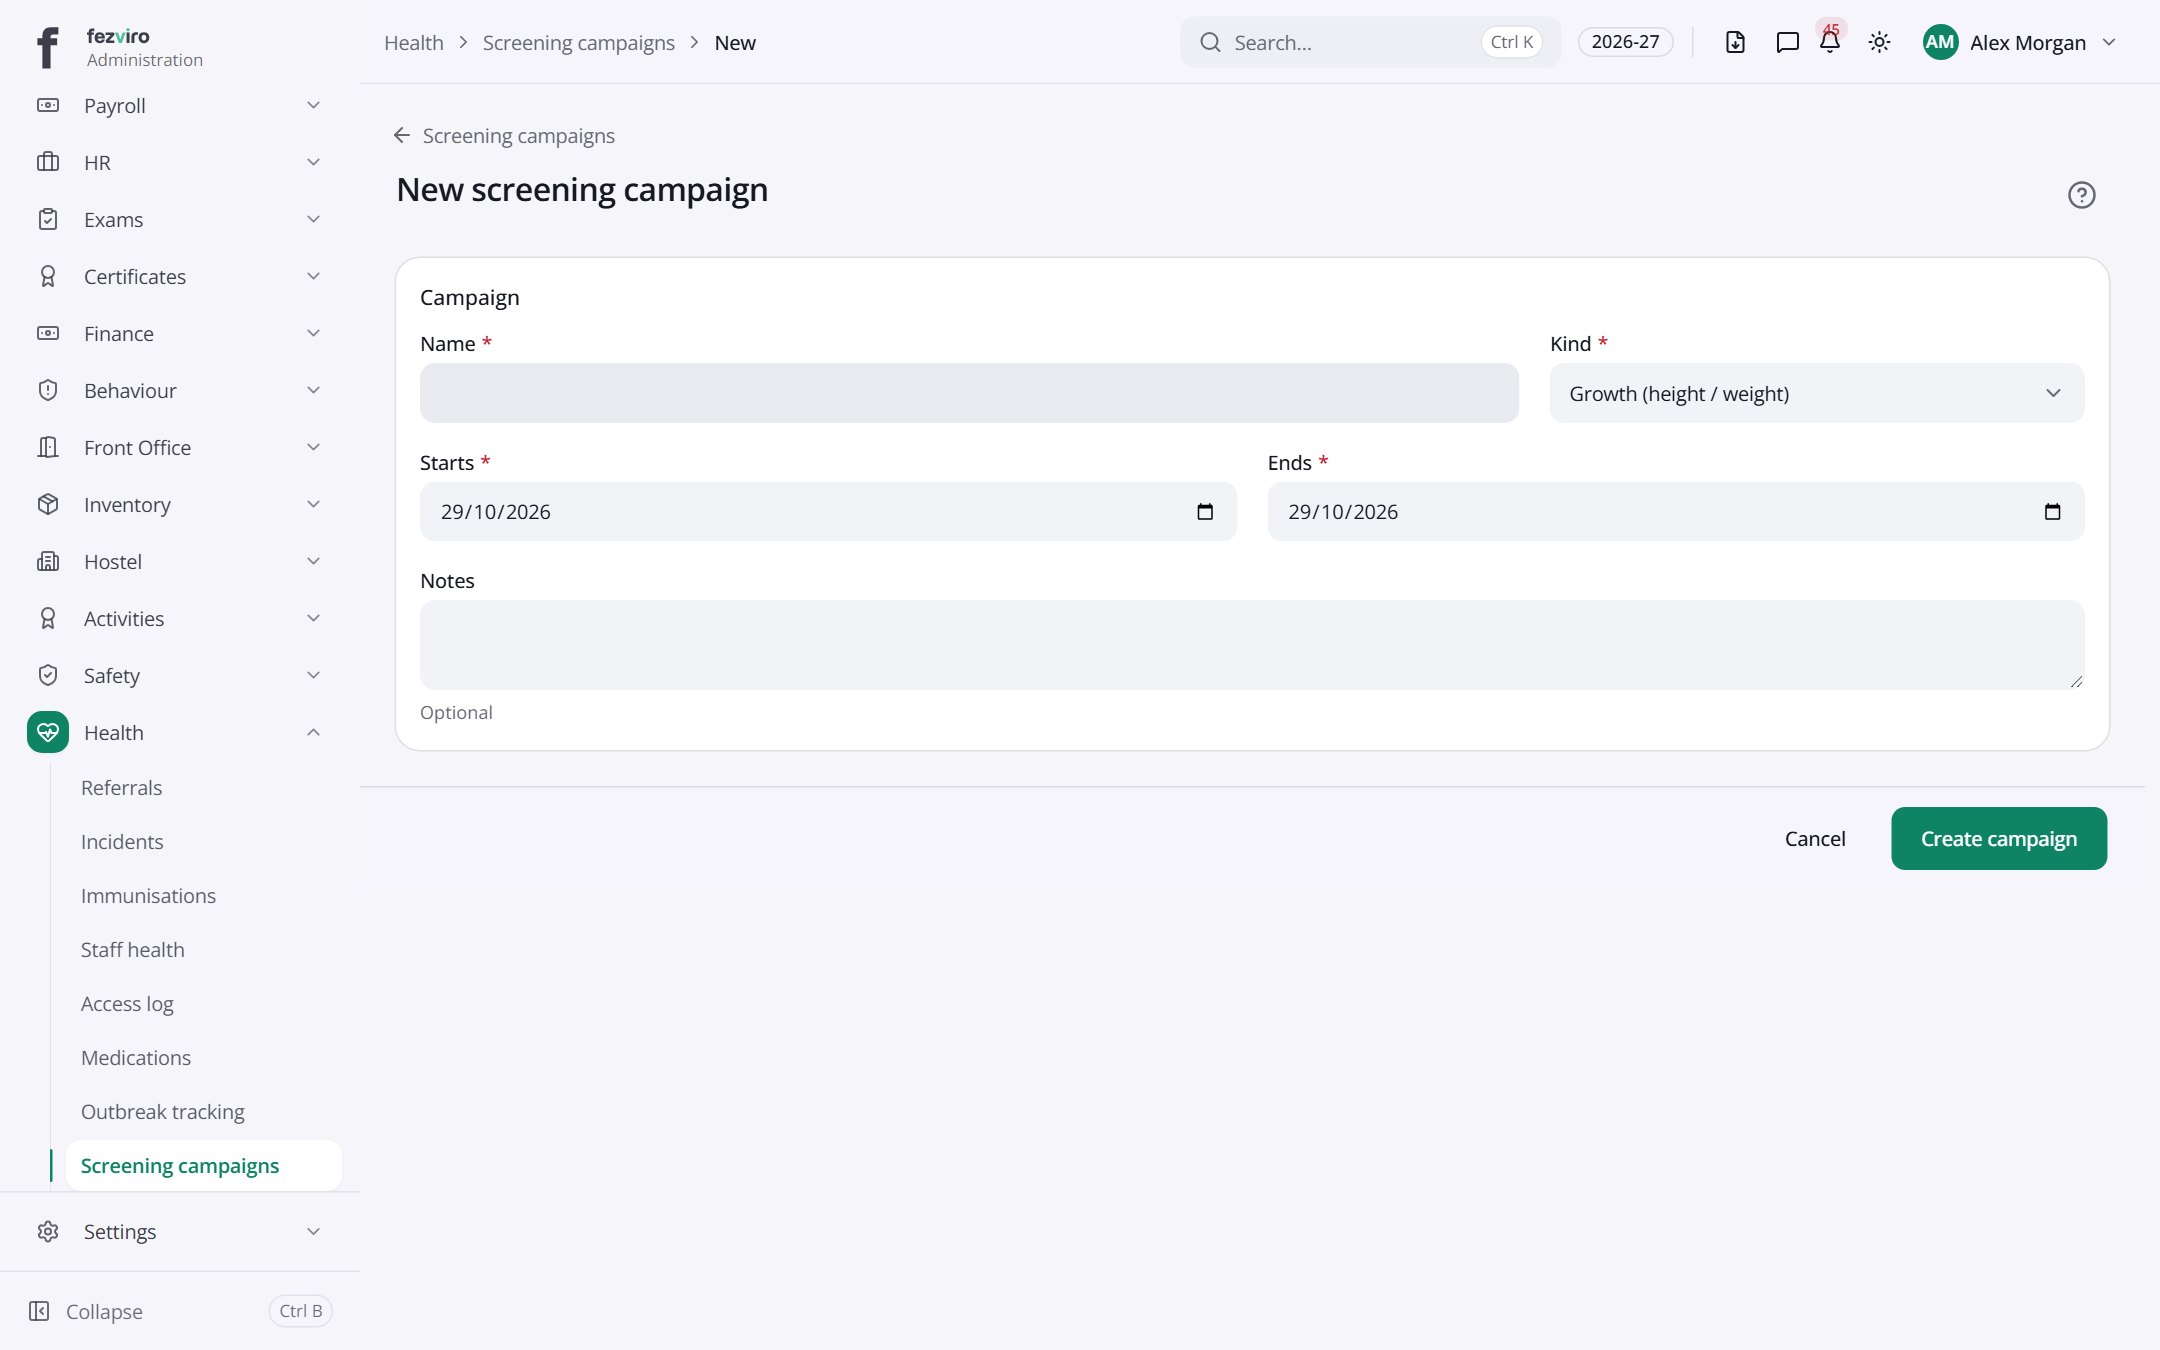This screenshot has height=1350, width=2160.
Task: Click Health in the breadcrumb
Action: (413, 42)
